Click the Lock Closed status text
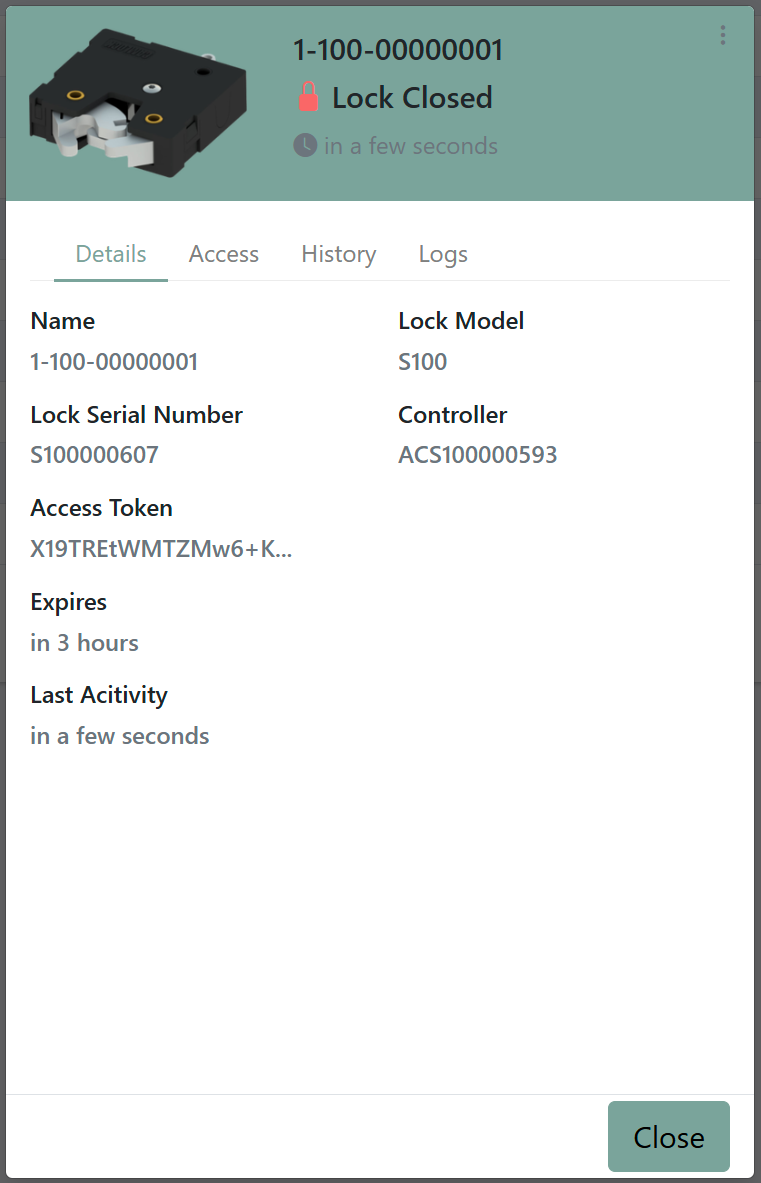Viewport: 761px width, 1183px height. point(413,98)
